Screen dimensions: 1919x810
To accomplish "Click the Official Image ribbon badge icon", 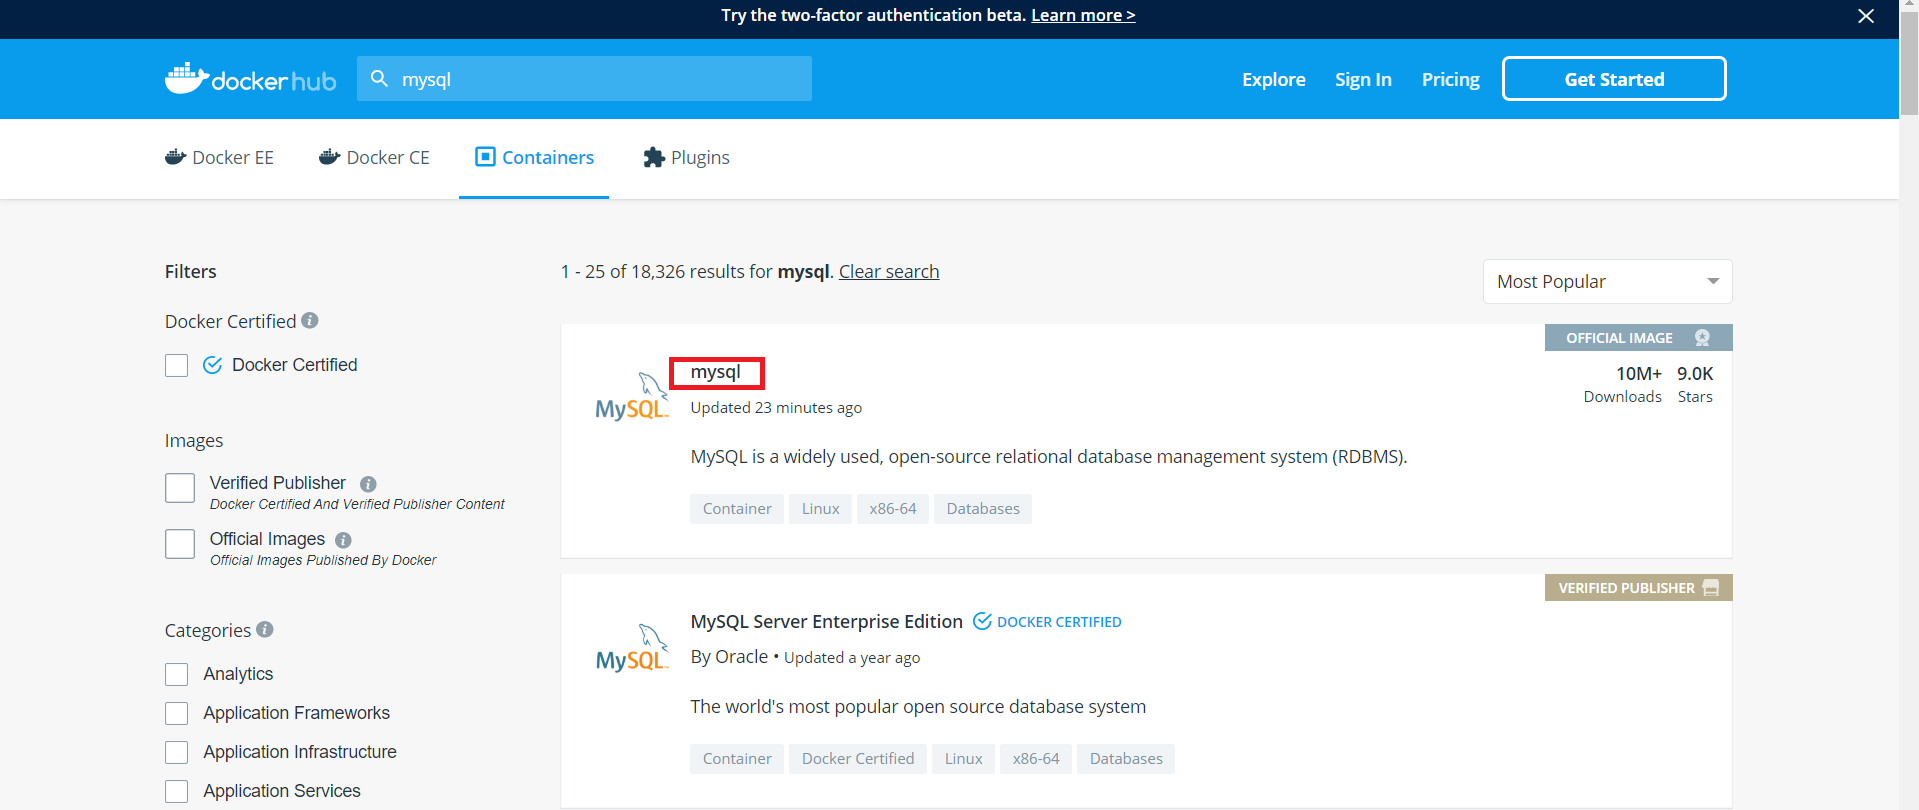I will coord(1702,338).
